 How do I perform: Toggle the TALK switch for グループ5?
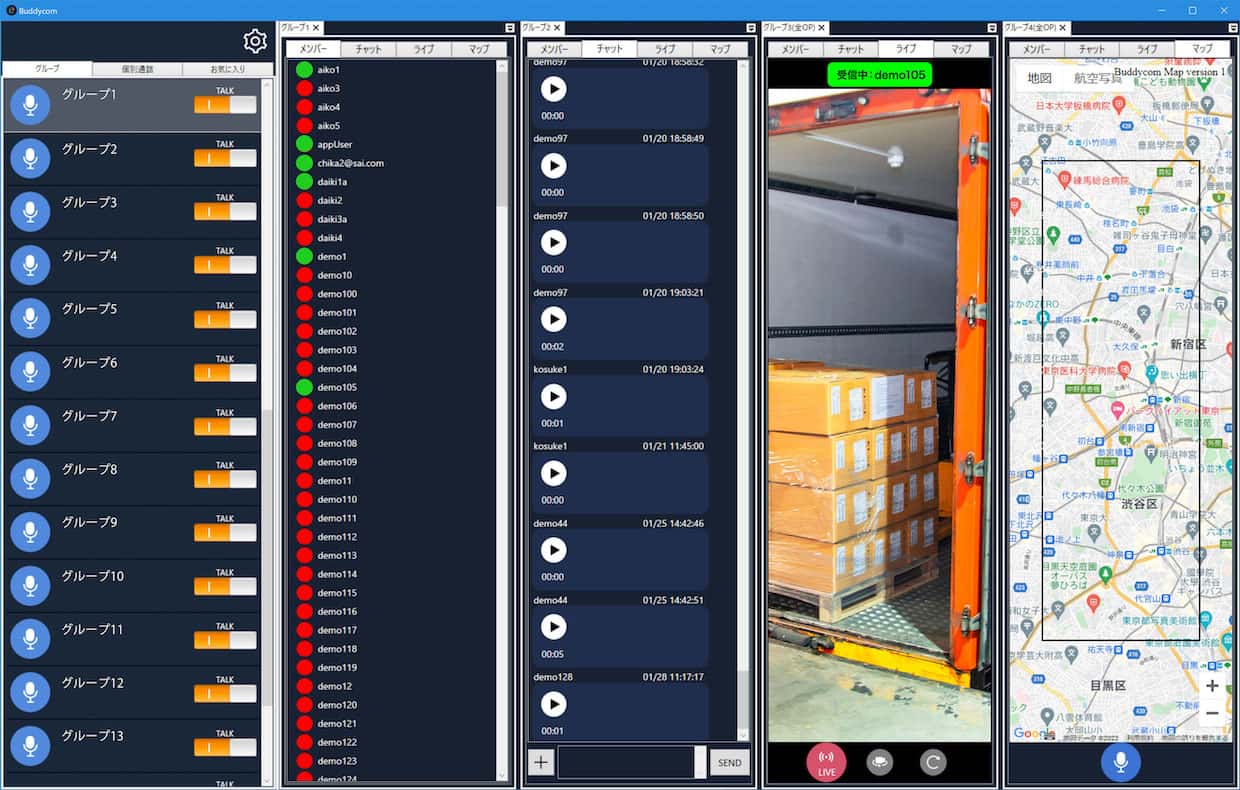tap(225, 319)
